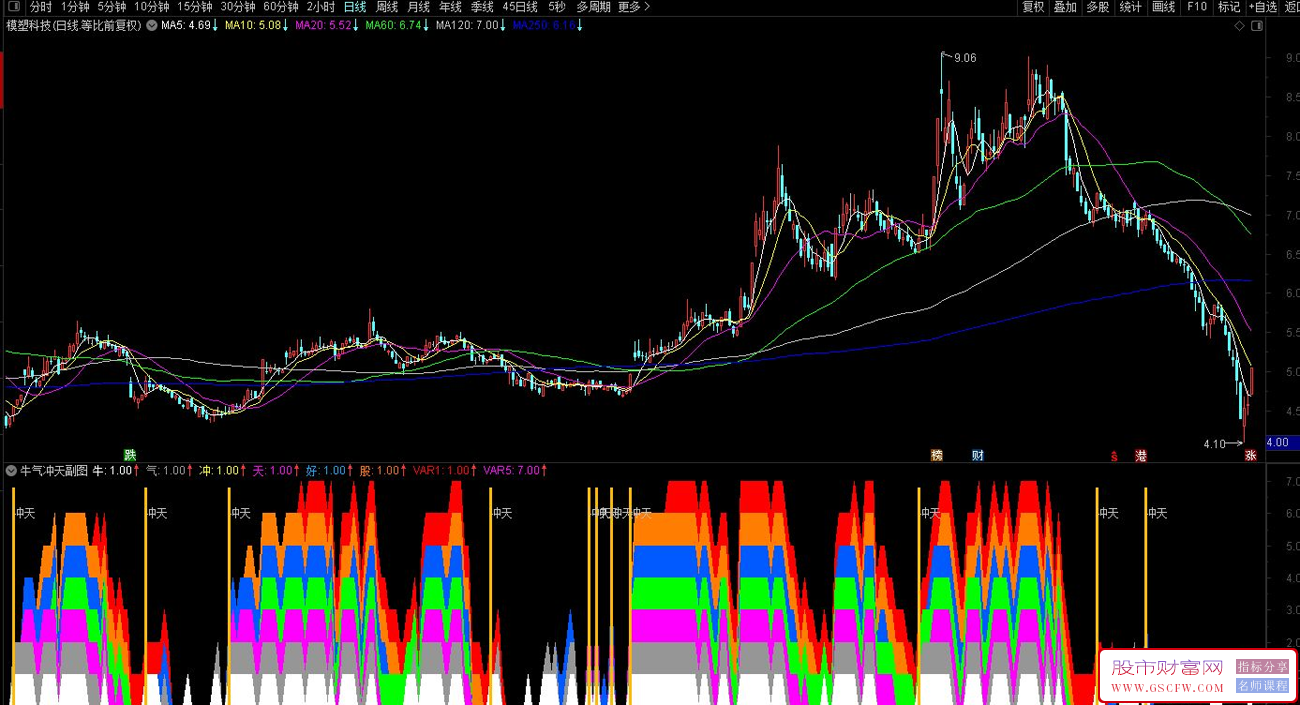Expand the 牛气冲天副图 indicator dropdown arrow
The image size is (1300, 705).
pos(11,470)
